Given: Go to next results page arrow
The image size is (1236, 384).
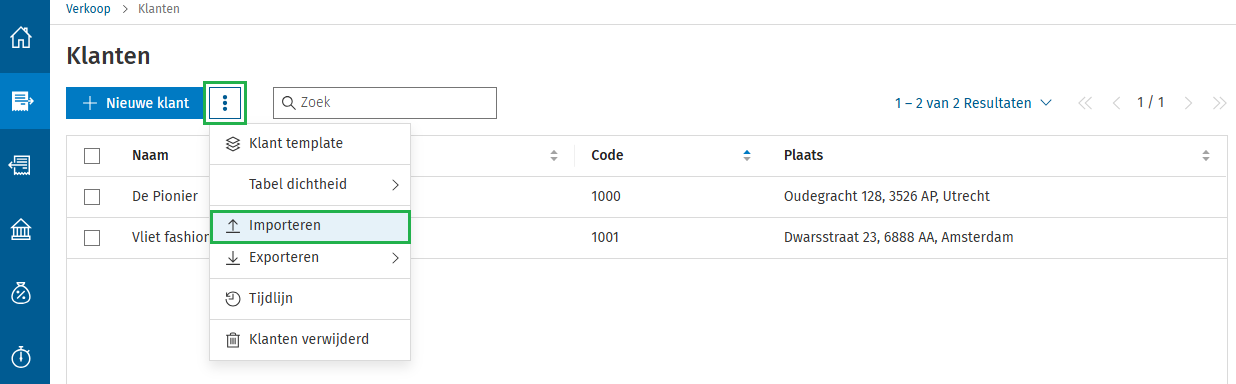Looking at the screenshot, I should (1188, 103).
